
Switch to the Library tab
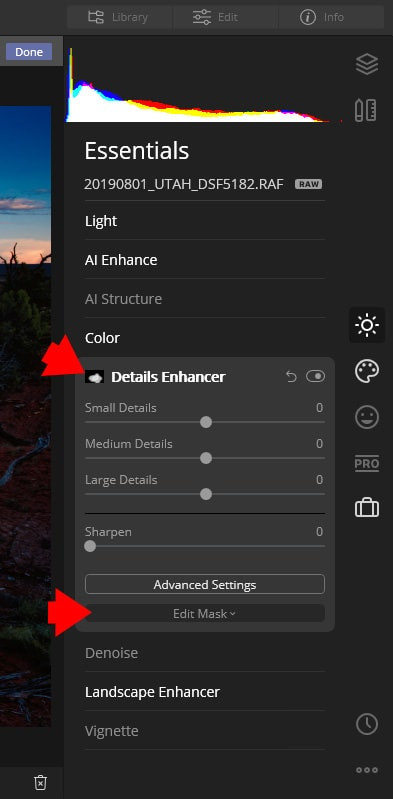tap(120, 17)
